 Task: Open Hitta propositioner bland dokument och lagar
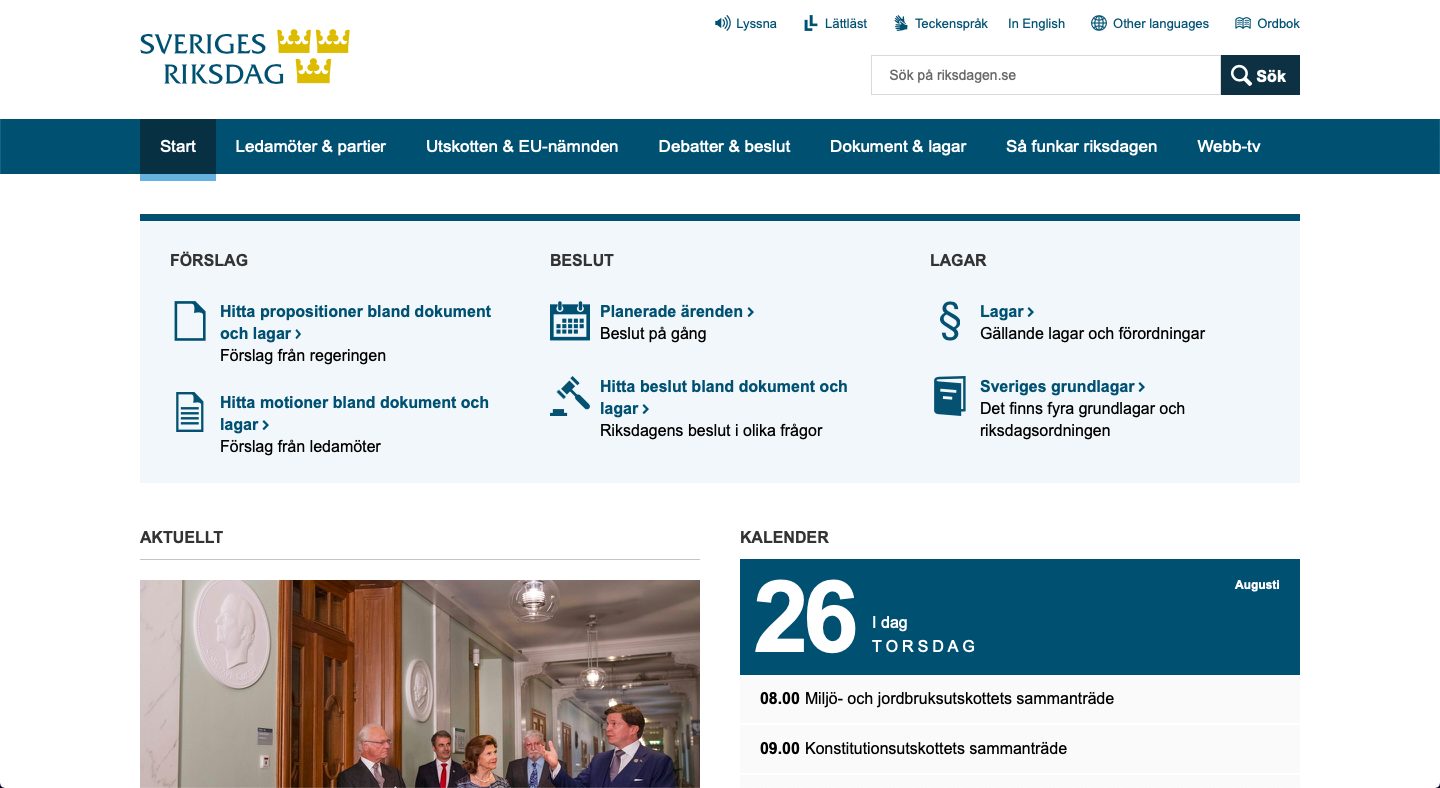(x=355, y=322)
